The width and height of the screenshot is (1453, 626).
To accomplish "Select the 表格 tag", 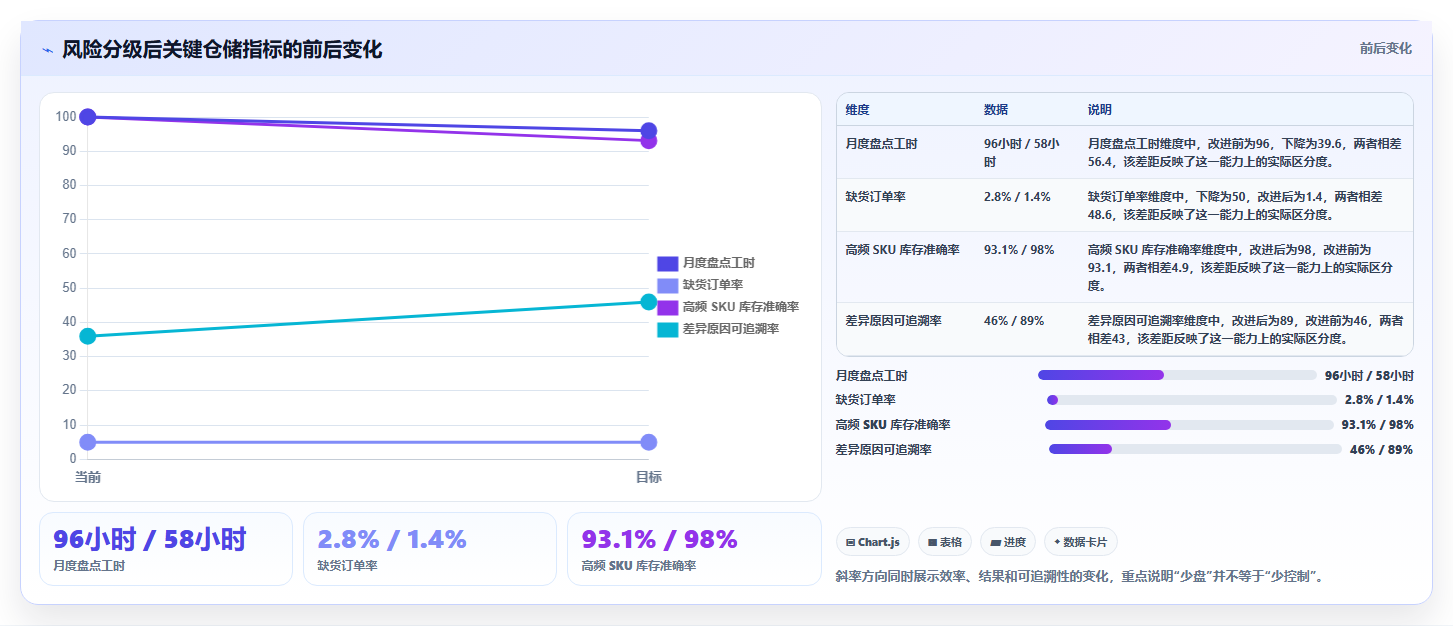I will click(945, 542).
